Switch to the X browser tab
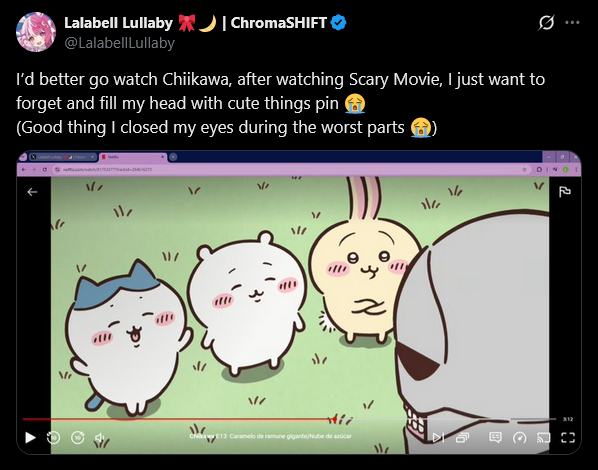This screenshot has width=598, height=470. [63, 157]
